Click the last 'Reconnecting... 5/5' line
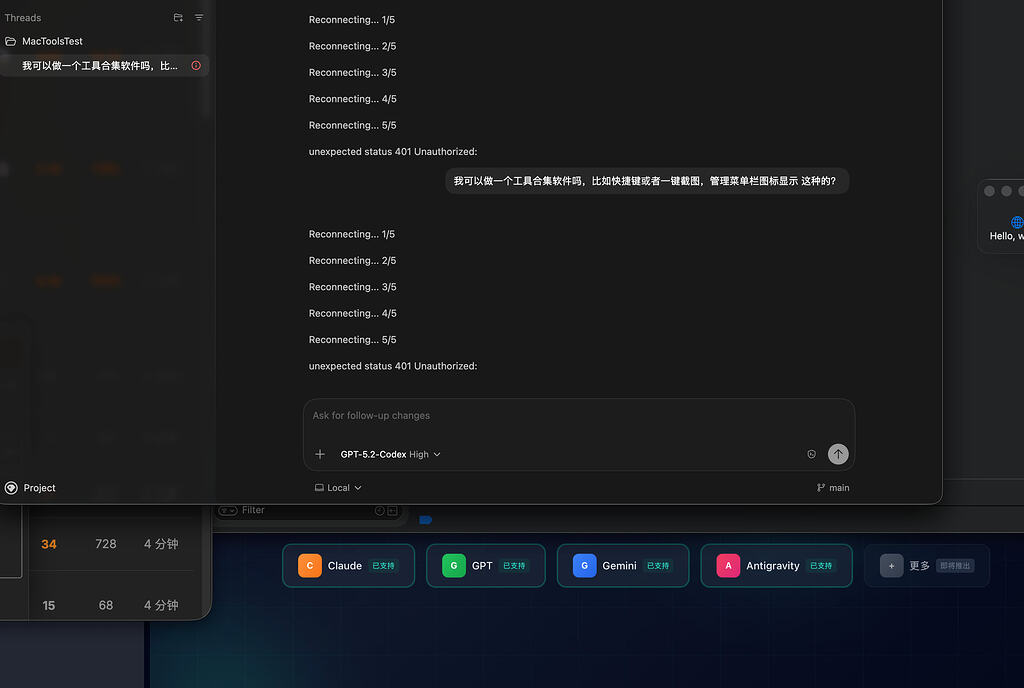Image resolution: width=1024 pixels, height=688 pixels. [x=353, y=339]
